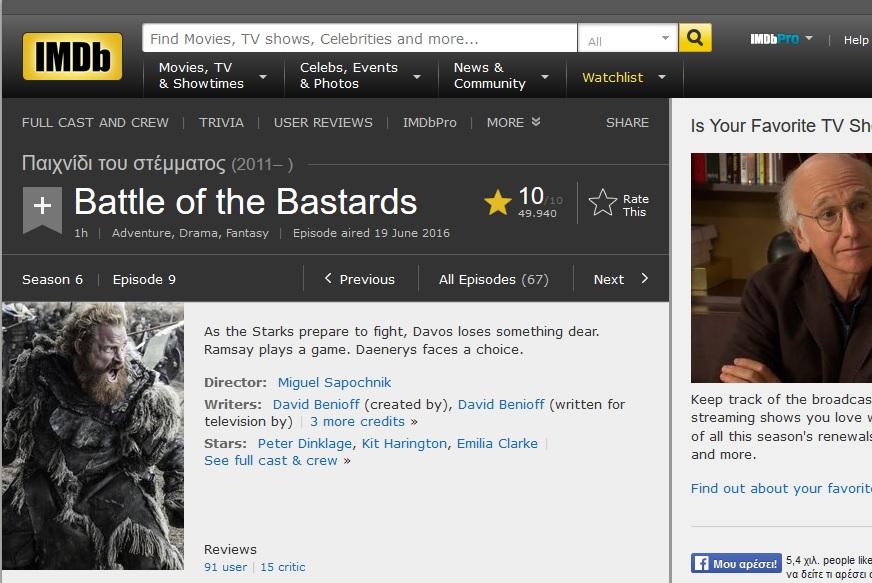The height and width of the screenshot is (583, 872).
Task: Open 91 user reviews
Action: [225, 567]
